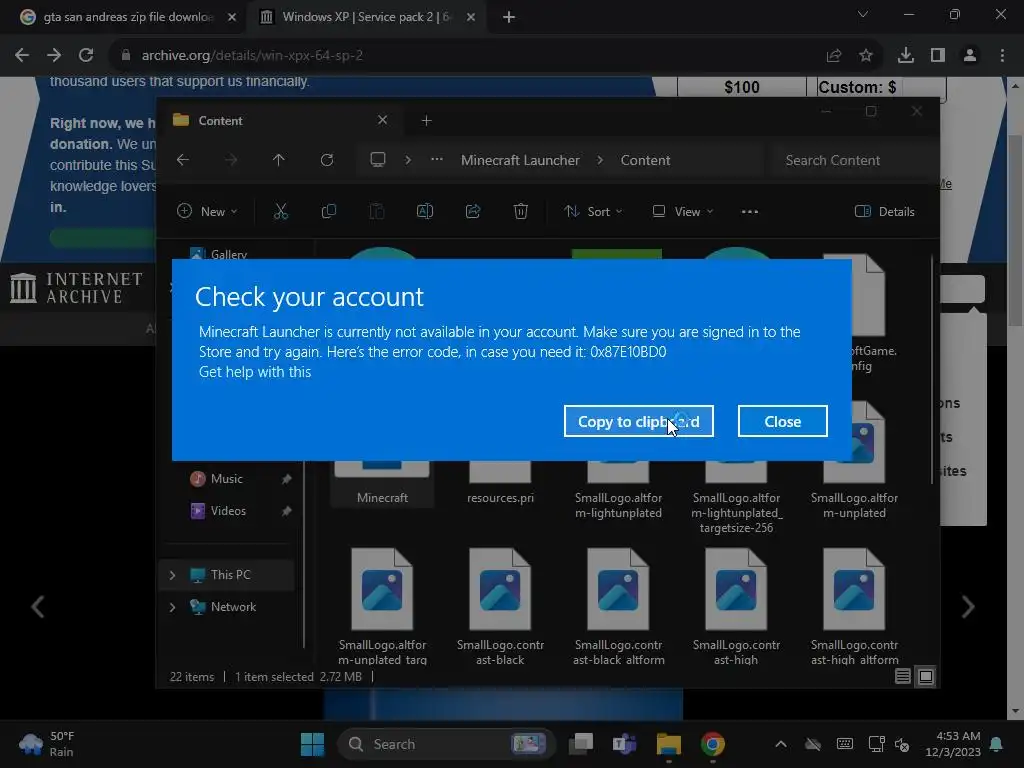Copy the error code to clipboard
The height and width of the screenshot is (768, 1024).
pos(638,421)
